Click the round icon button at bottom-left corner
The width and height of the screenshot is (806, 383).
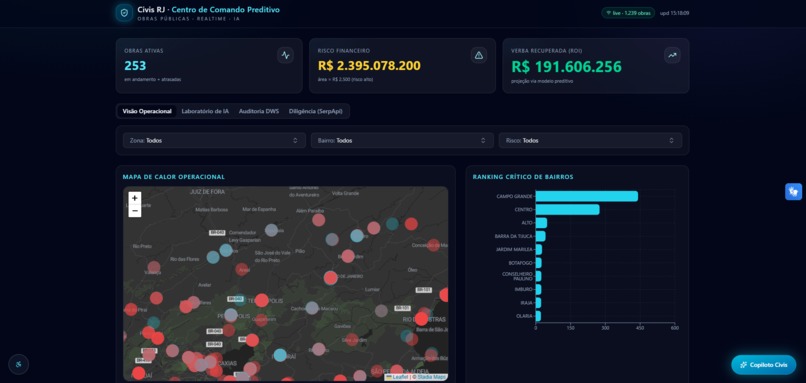pos(19,364)
